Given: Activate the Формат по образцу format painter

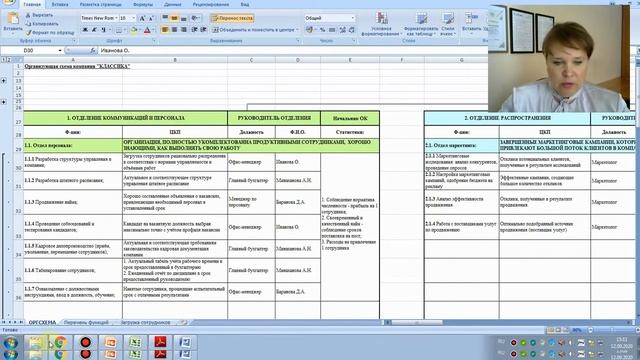Looking at the screenshot, I should click(x=50, y=32).
